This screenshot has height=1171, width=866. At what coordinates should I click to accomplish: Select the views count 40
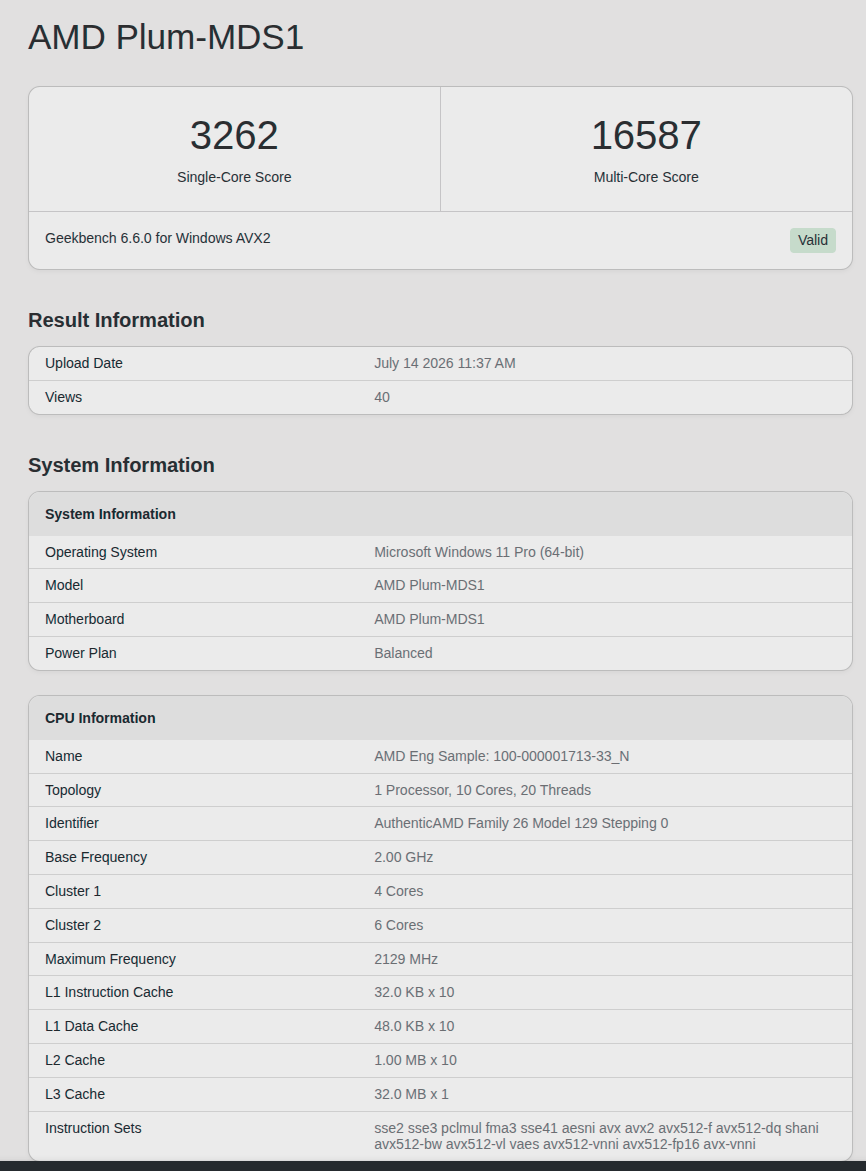tap(381, 397)
